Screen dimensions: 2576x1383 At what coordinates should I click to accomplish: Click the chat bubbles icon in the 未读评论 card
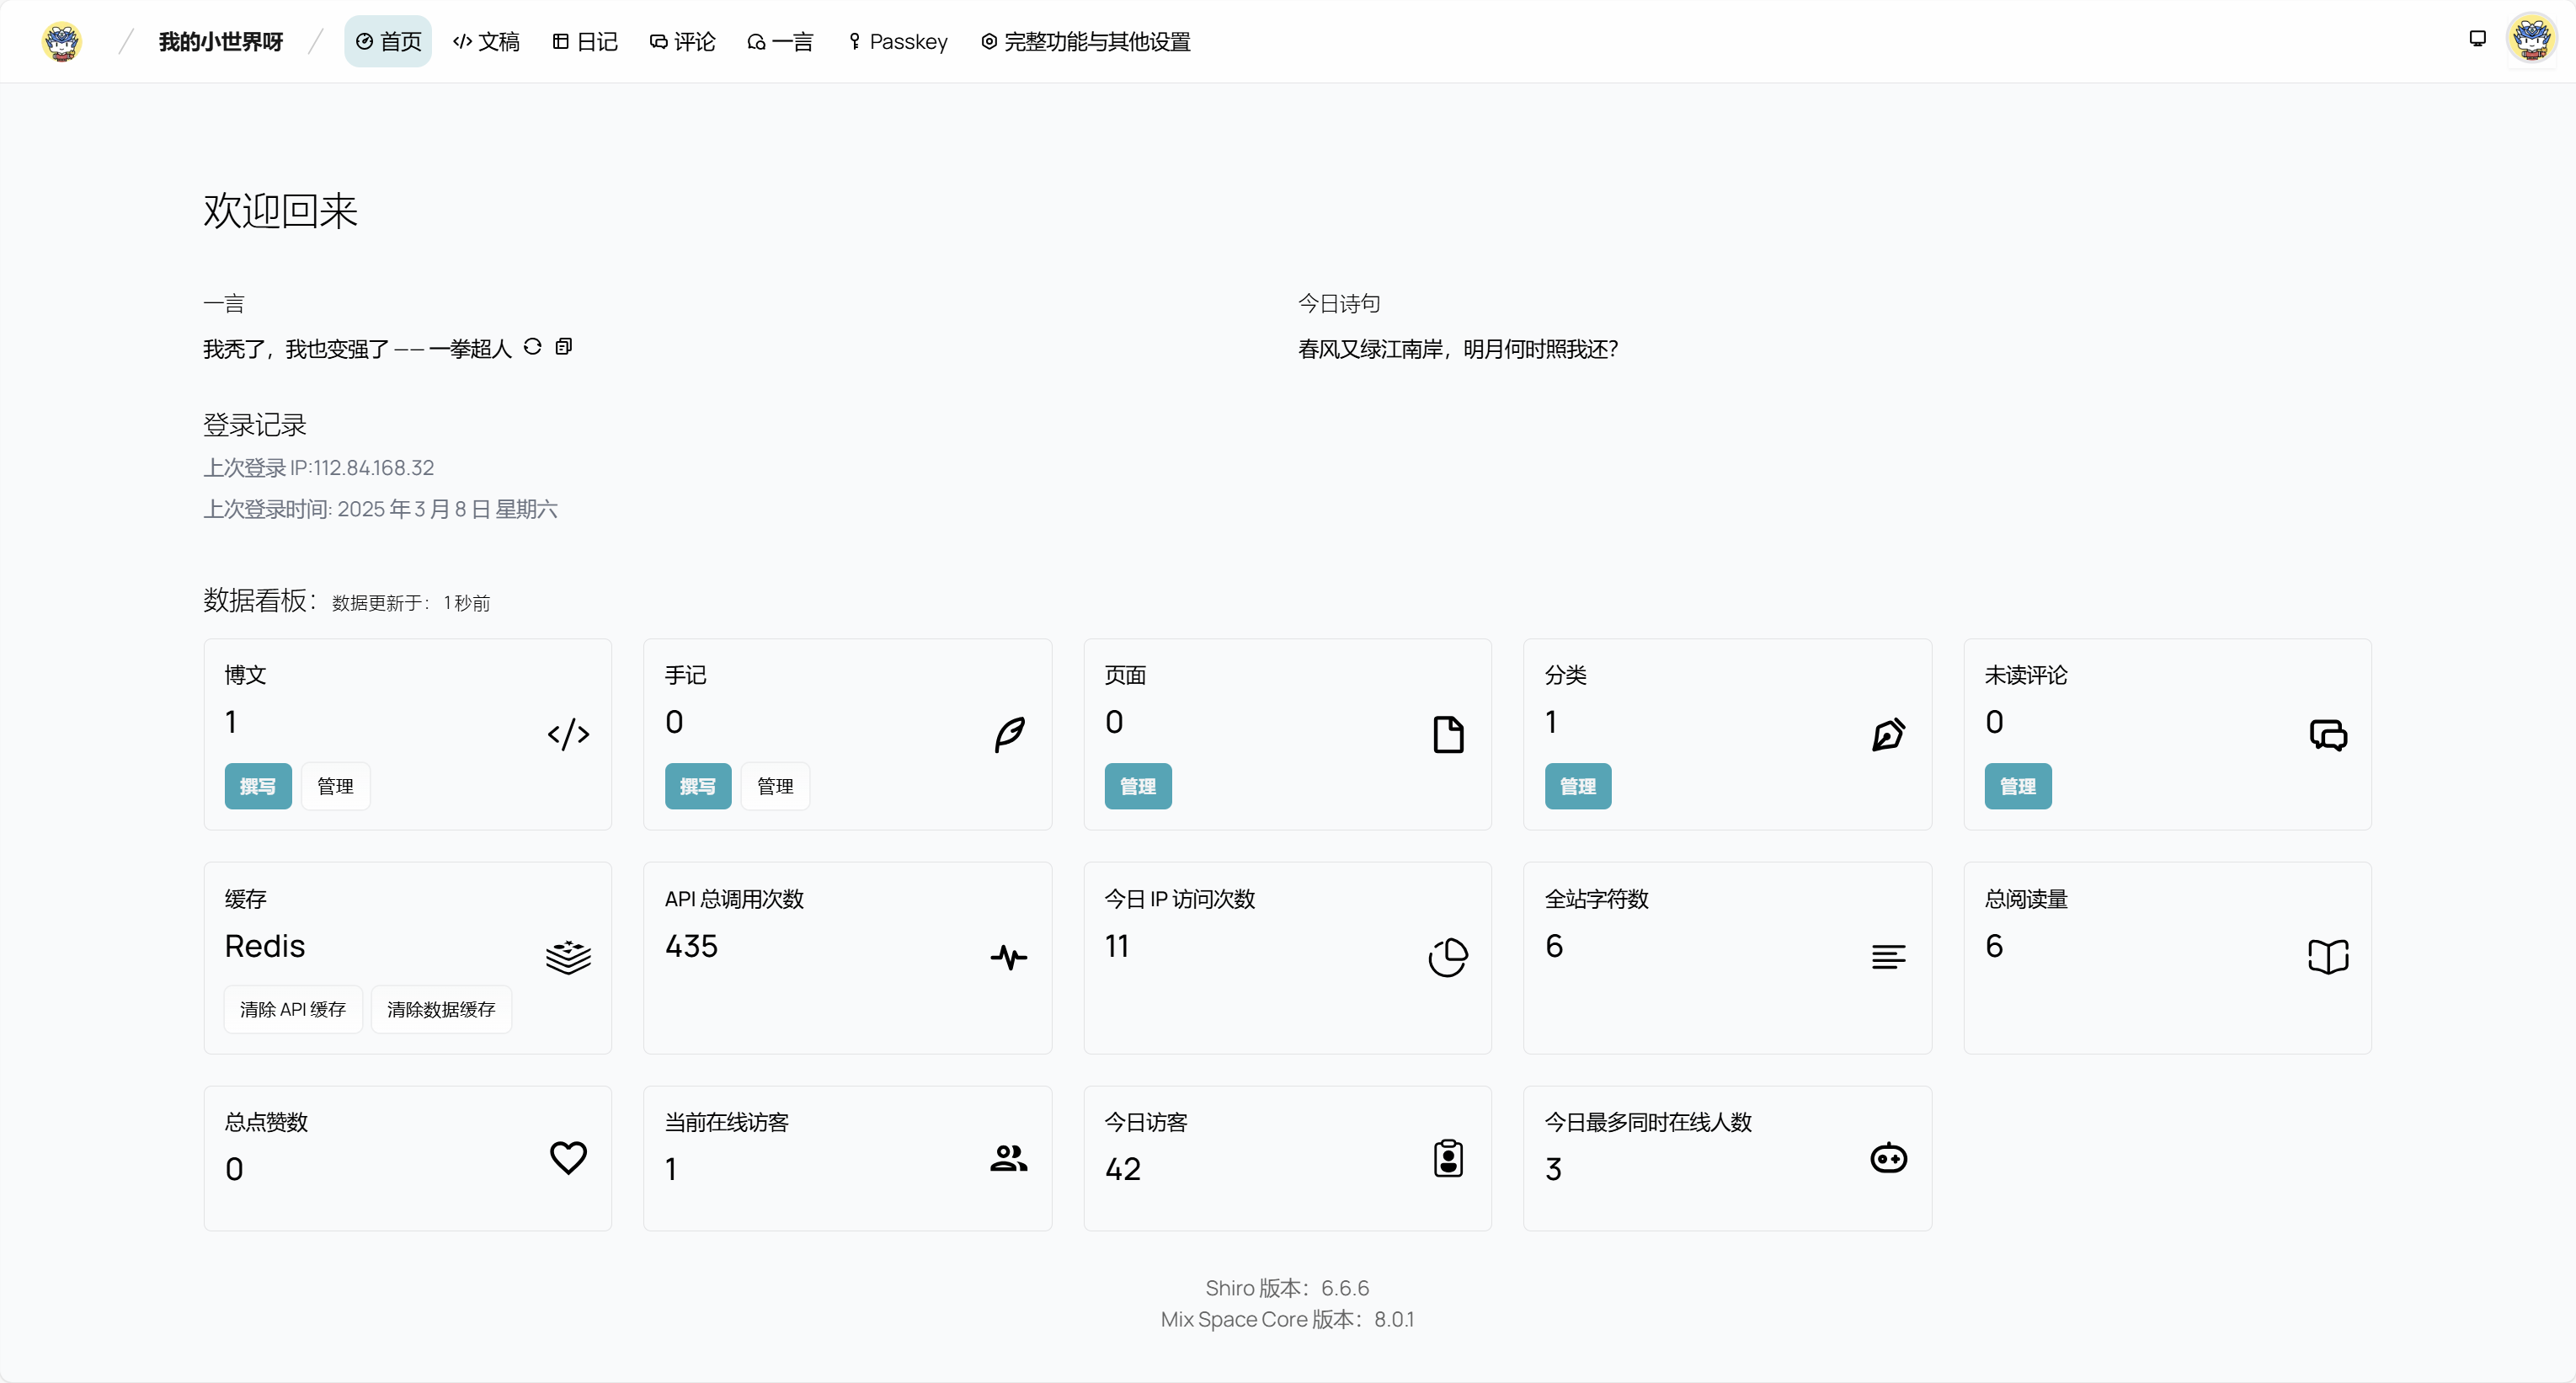2328,734
